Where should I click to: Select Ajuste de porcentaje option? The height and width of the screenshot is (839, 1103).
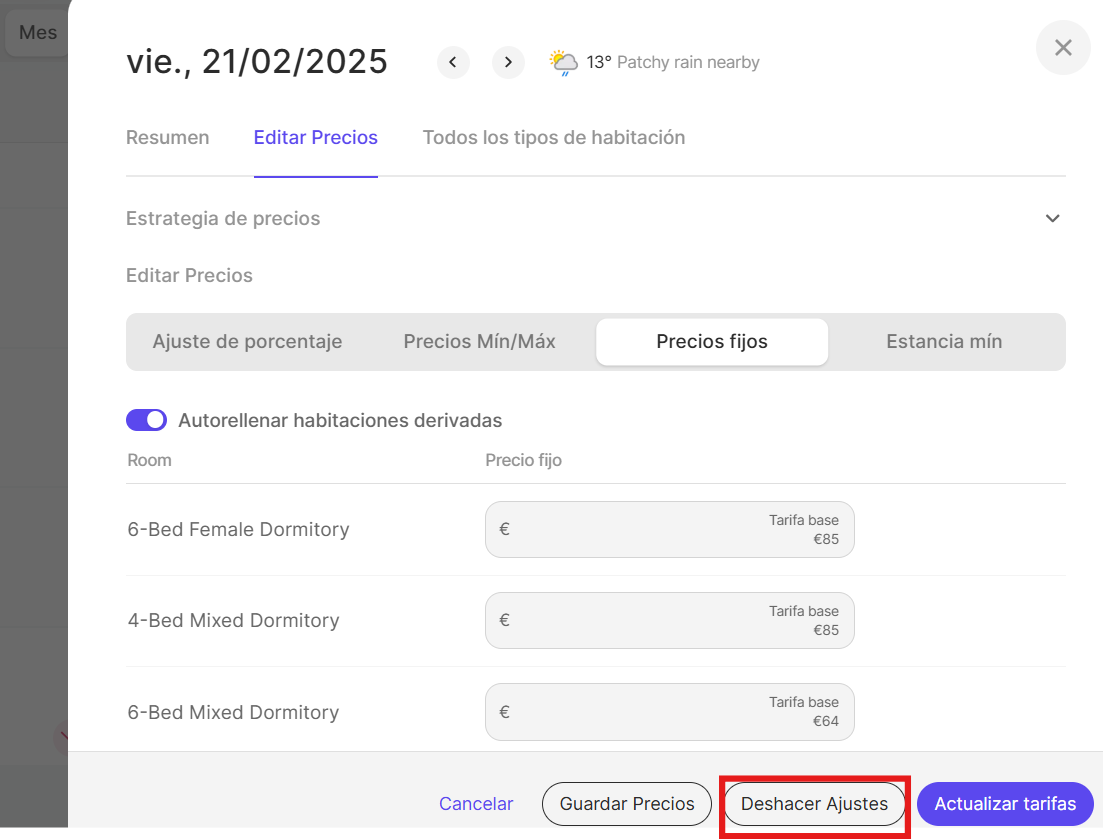click(247, 342)
